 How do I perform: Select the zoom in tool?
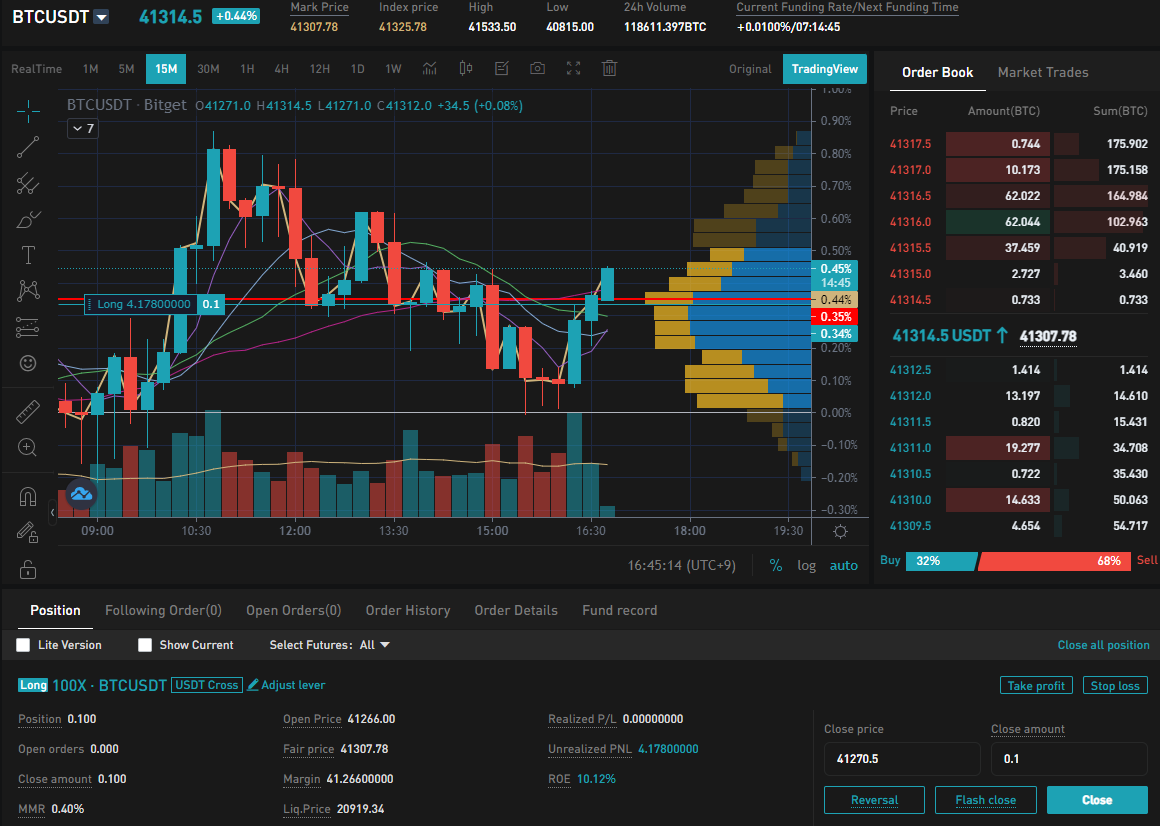point(28,447)
